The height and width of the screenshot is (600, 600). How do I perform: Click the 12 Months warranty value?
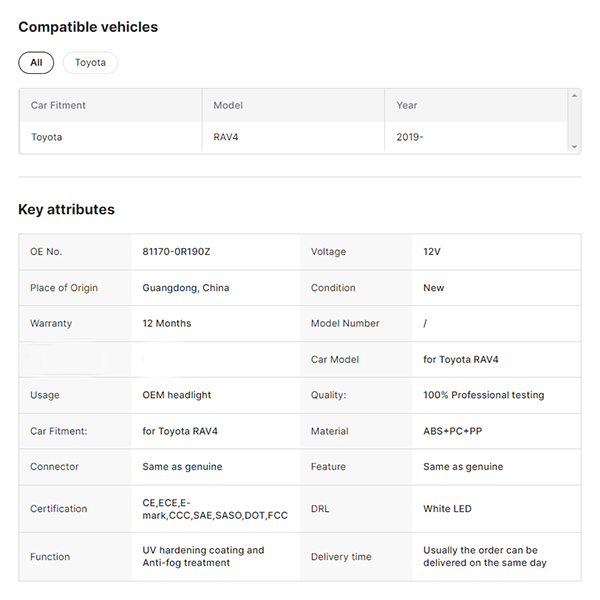click(167, 324)
